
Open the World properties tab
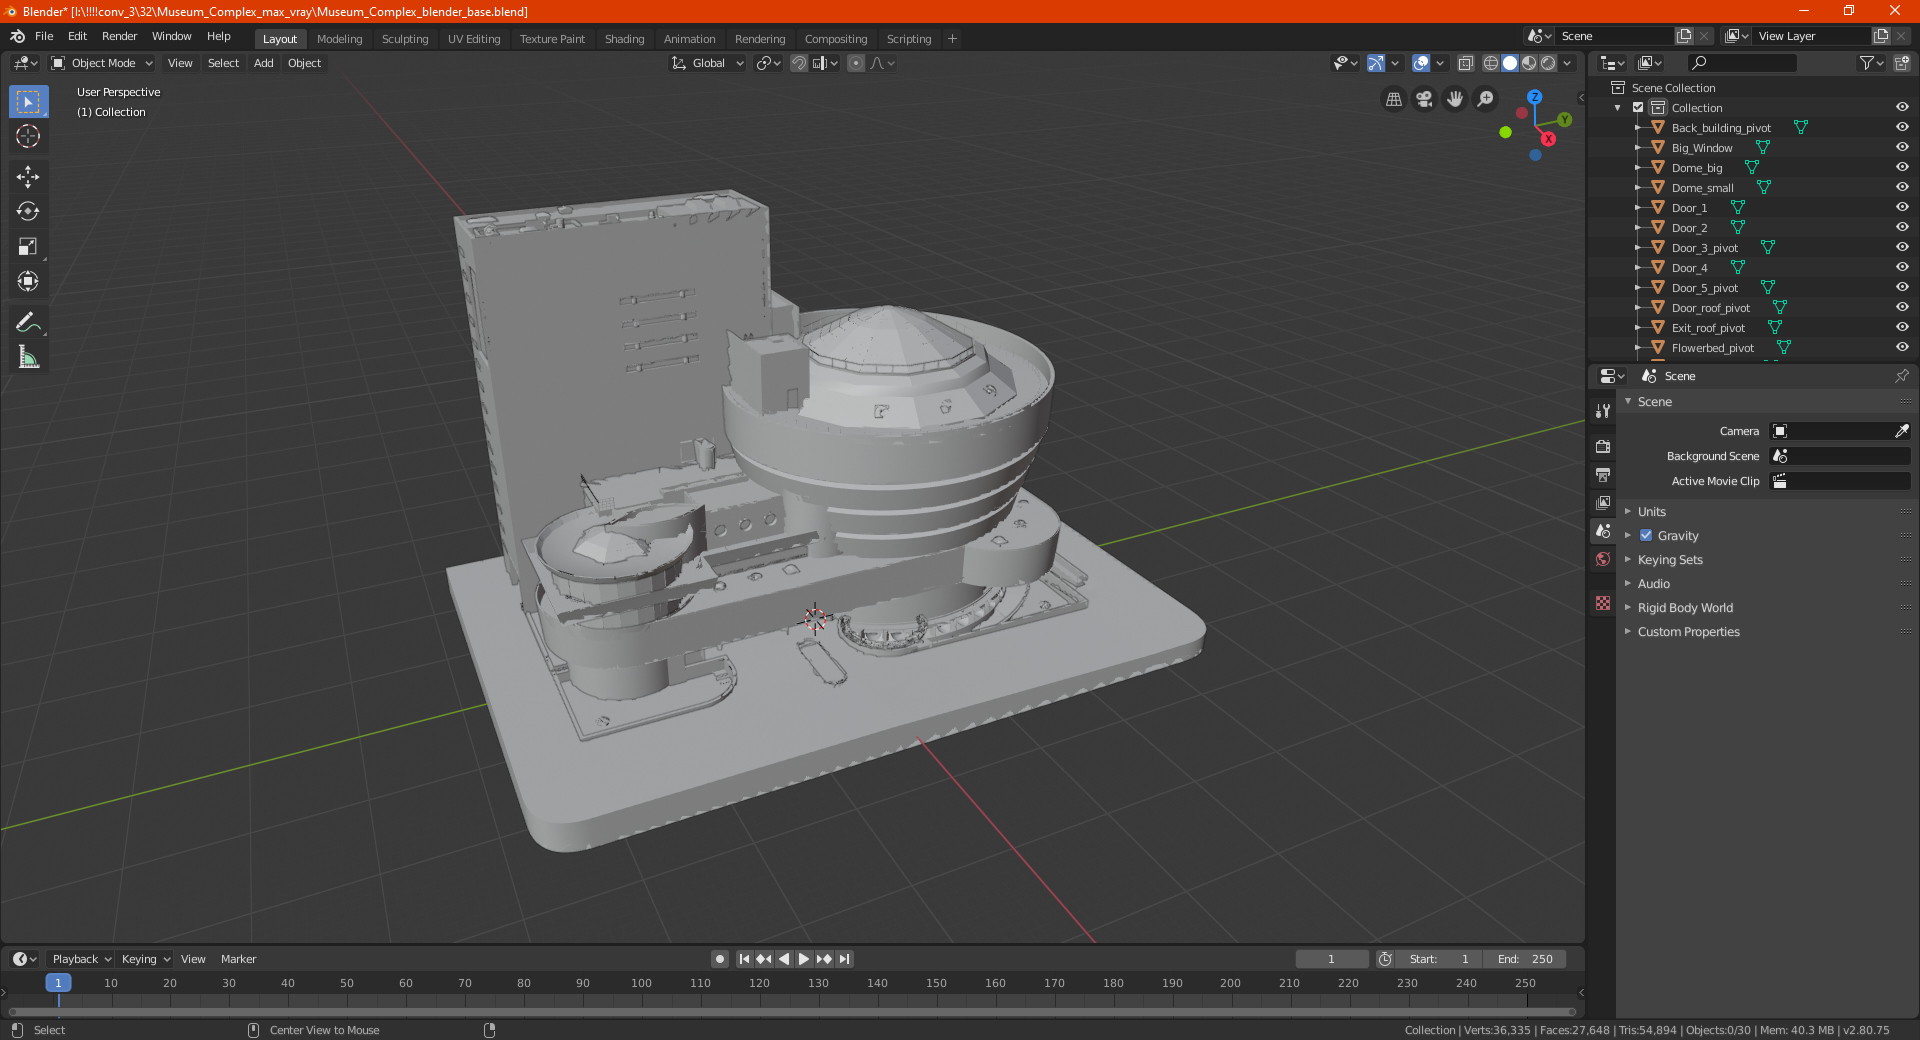pyautogui.click(x=1603, y=559)
